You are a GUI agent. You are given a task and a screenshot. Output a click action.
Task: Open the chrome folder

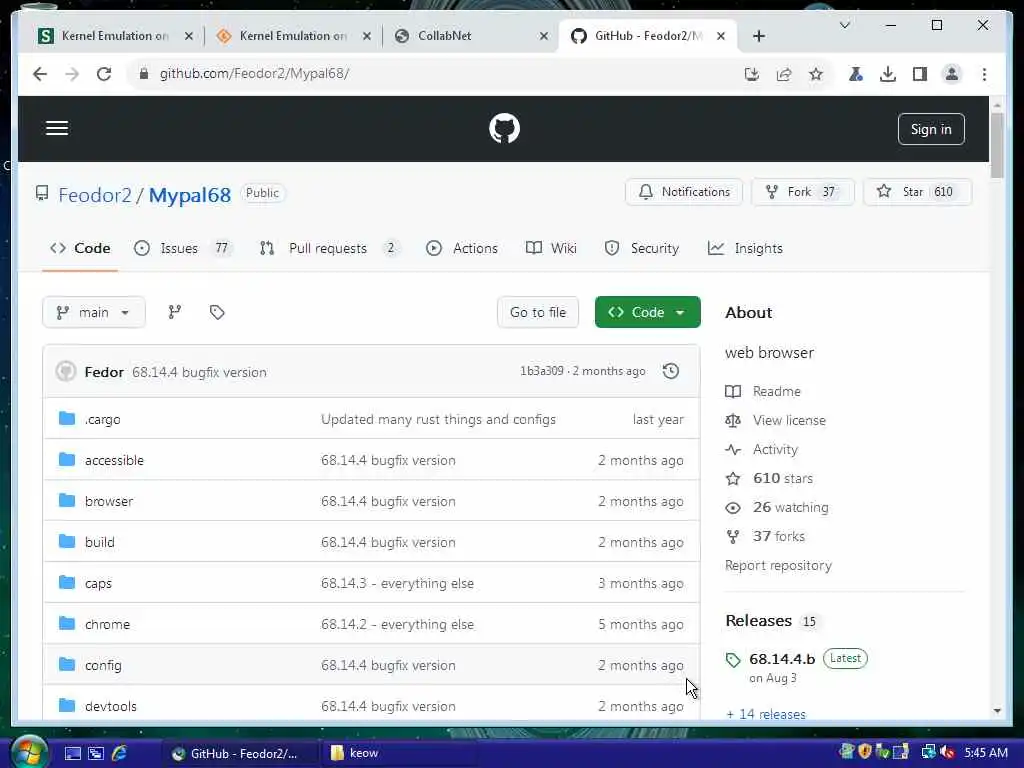[107, 624]
